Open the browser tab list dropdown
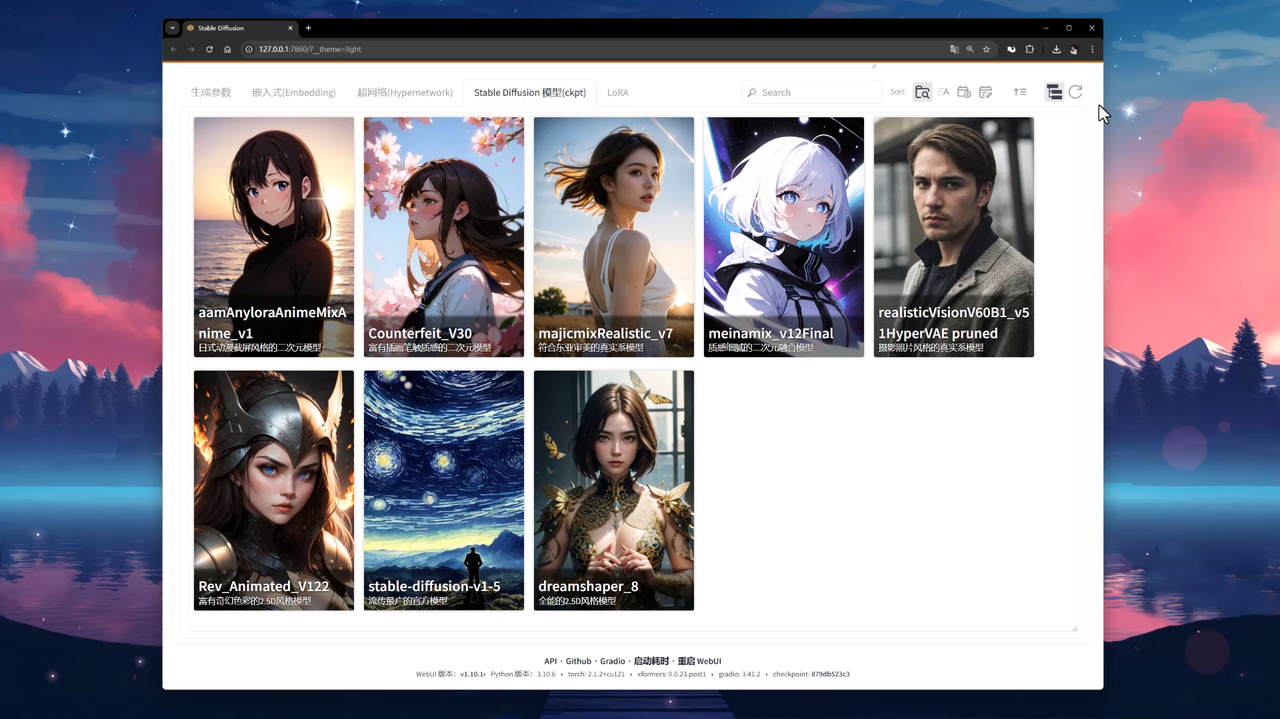This screenshot has width=1280, height=719. [x=173, y=28]
